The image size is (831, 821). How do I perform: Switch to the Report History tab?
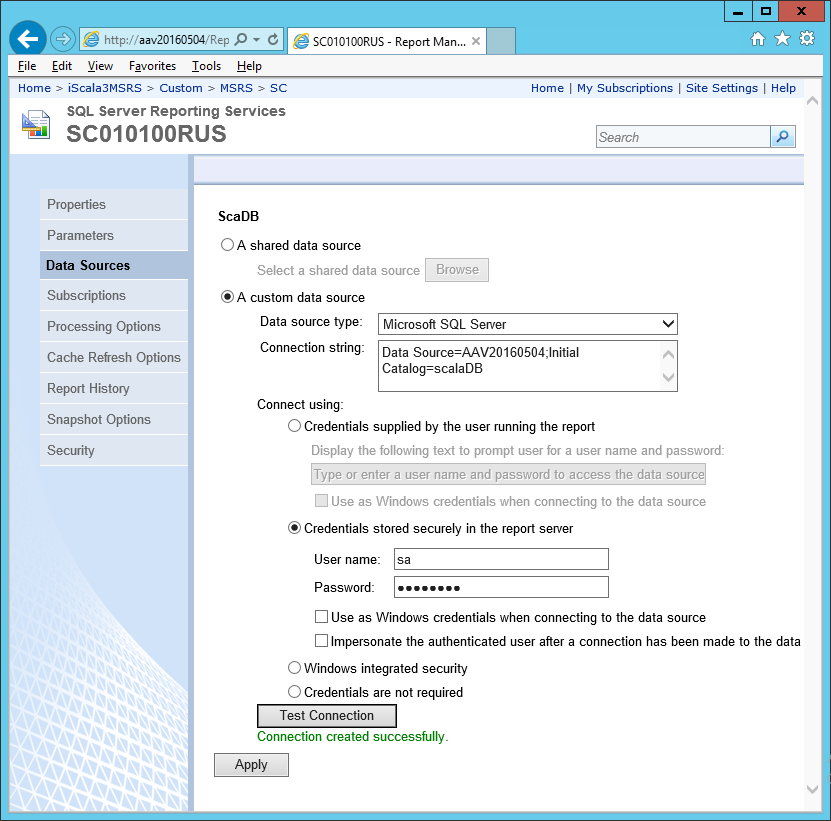114,389
